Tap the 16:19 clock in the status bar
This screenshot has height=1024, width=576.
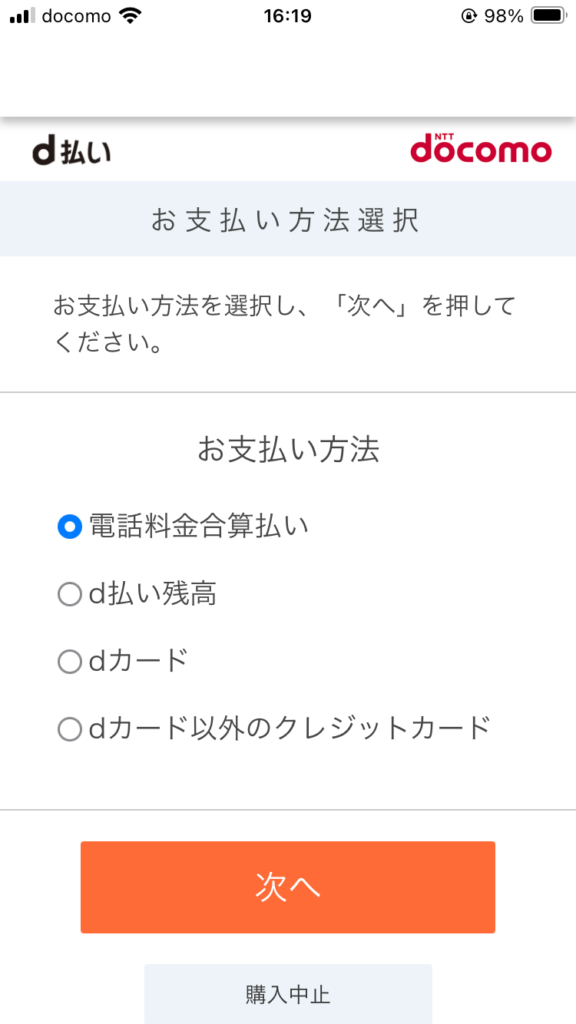pyautogui.click(x=288, y=15)
